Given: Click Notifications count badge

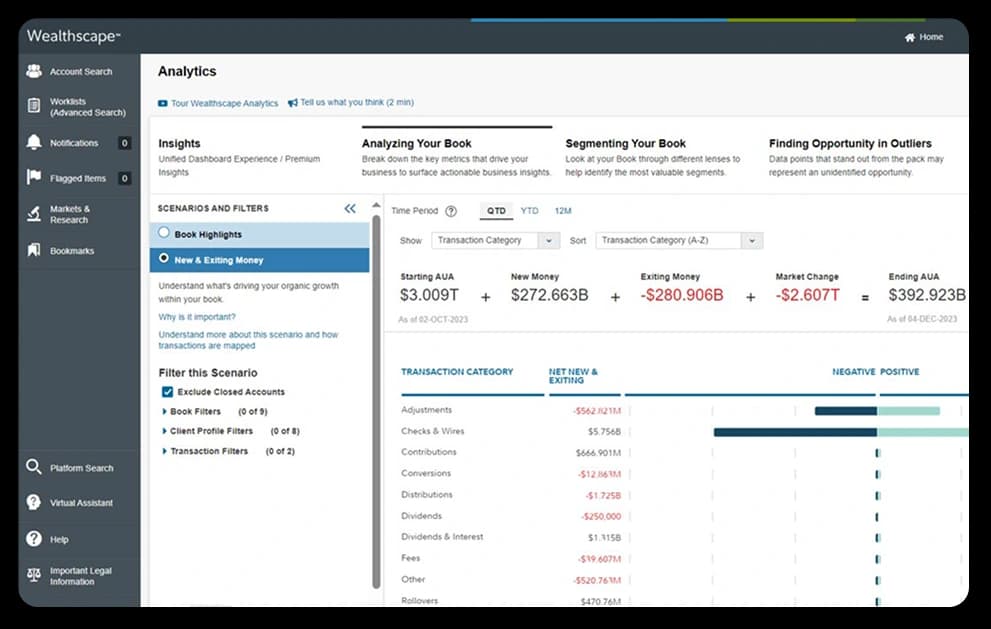Looking at the screenshot, I should [125, 143].
